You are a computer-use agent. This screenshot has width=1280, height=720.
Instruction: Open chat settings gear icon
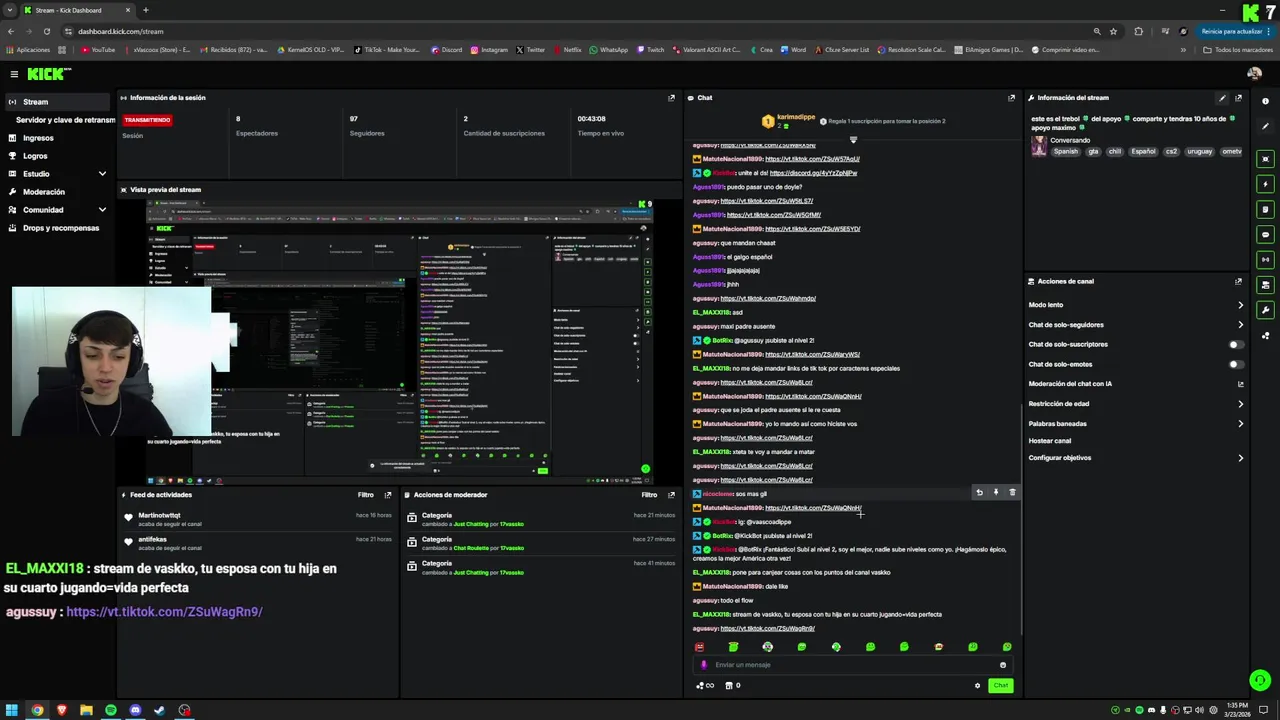(x=977, y=685)
